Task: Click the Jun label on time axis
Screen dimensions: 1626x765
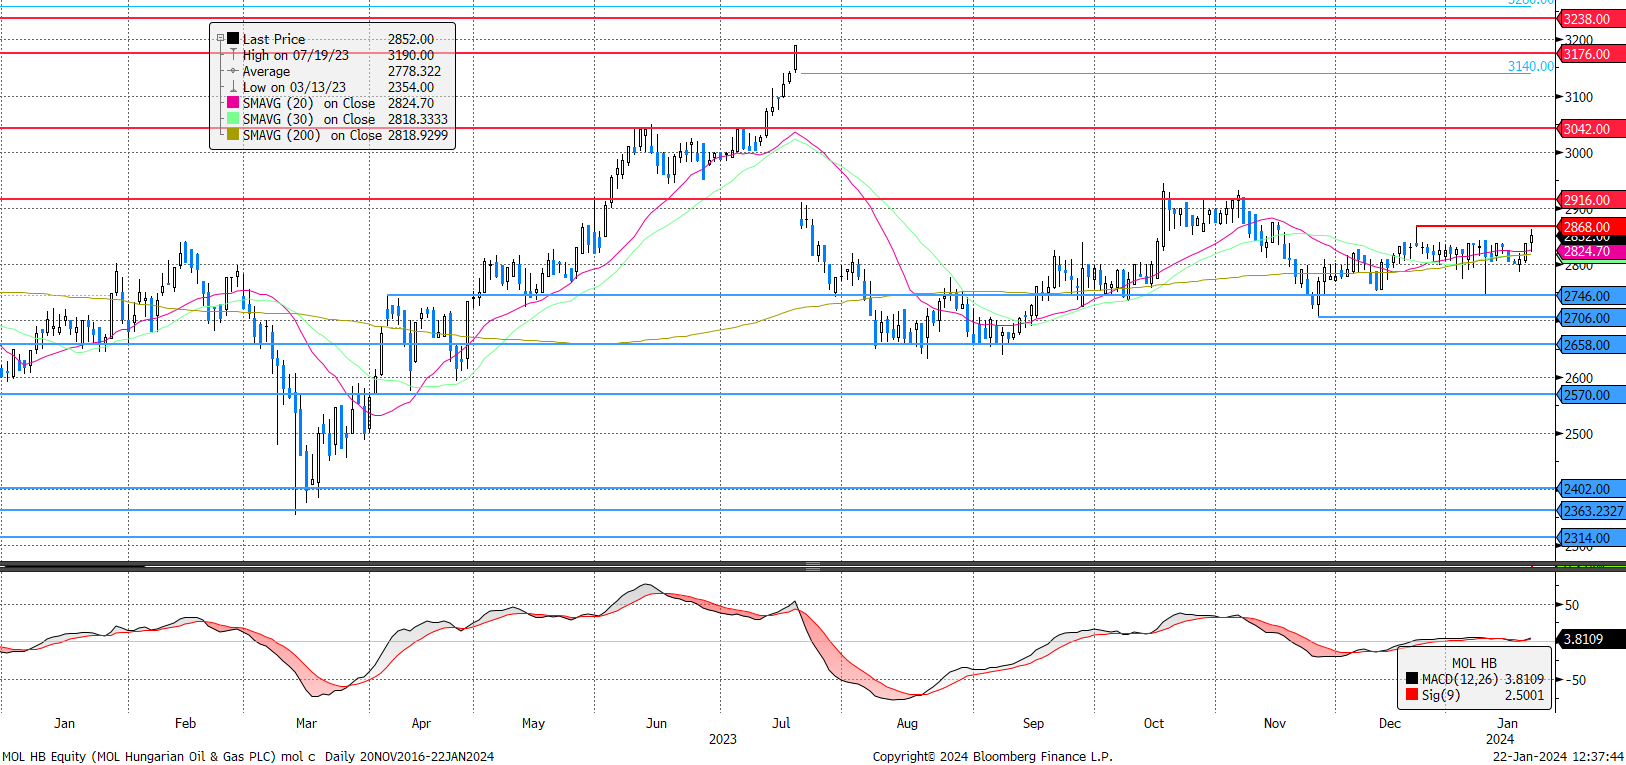Action: [x=656, y=723]
